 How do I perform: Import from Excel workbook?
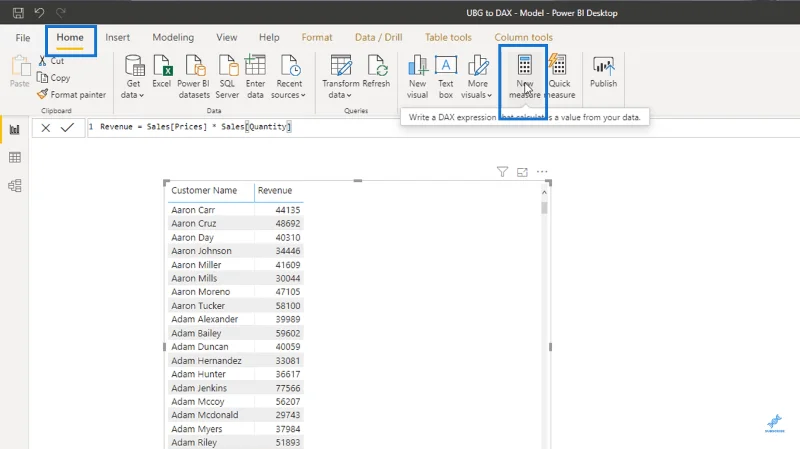pos(162,71)
